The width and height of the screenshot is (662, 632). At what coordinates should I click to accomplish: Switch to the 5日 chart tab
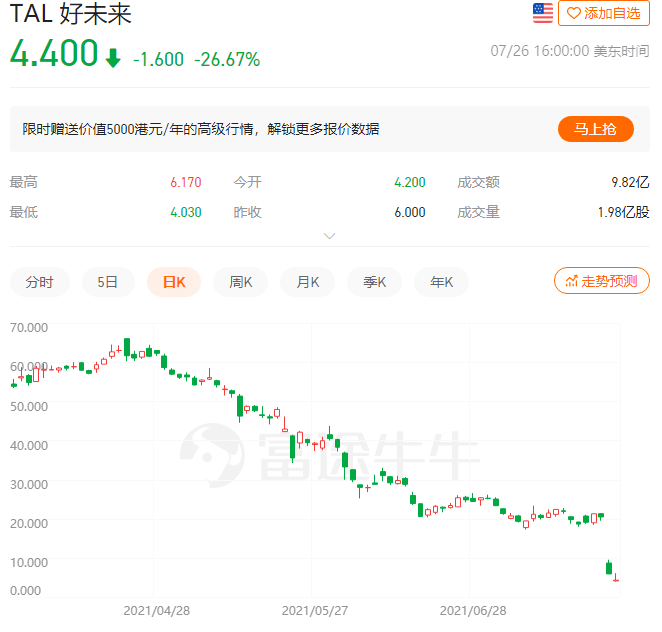coord(108,282)
